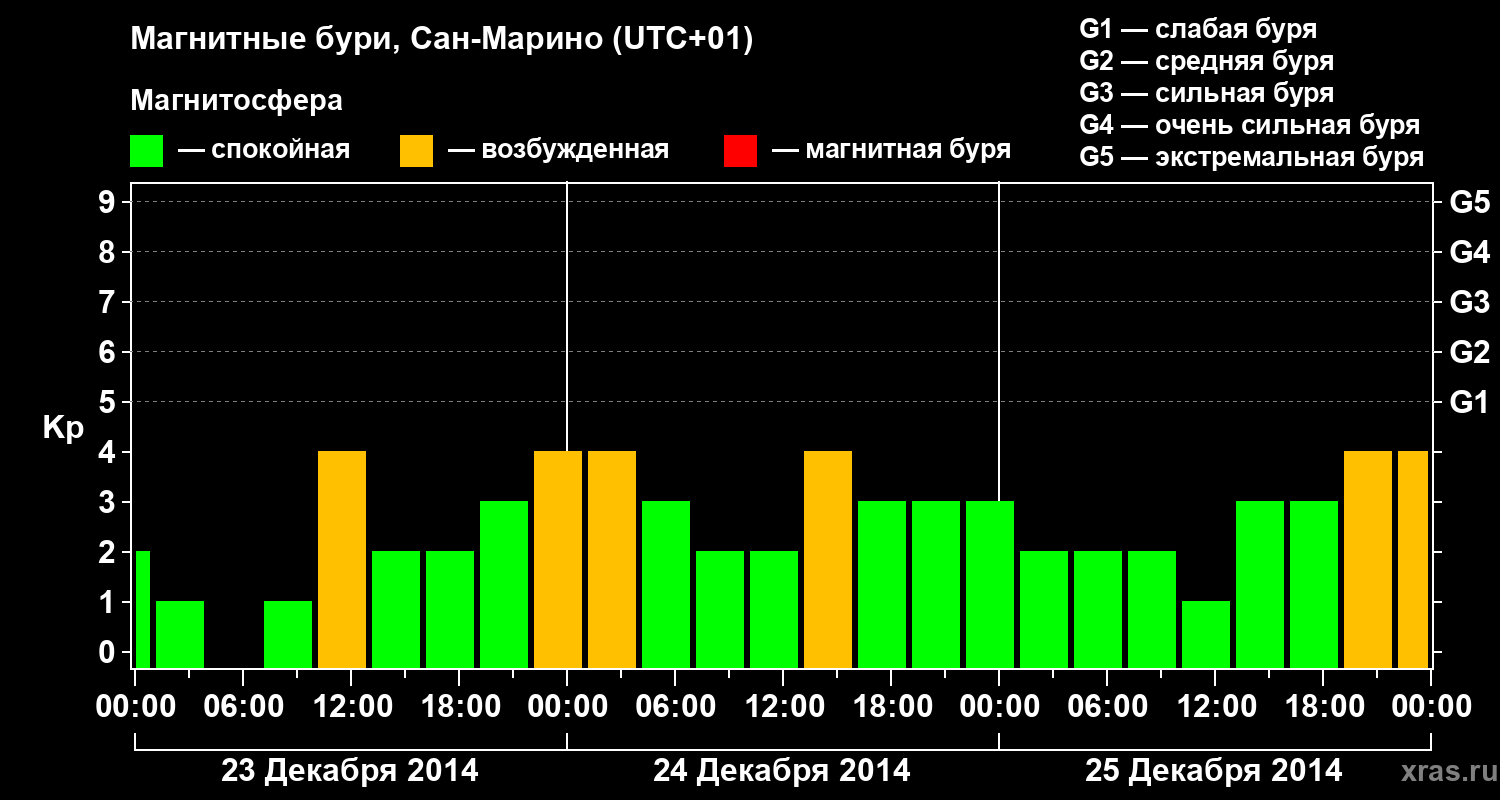This screenshot has width=1500, height=800.
Task: Click the G2 tick label on the right axis
Action: point(1470,352)
